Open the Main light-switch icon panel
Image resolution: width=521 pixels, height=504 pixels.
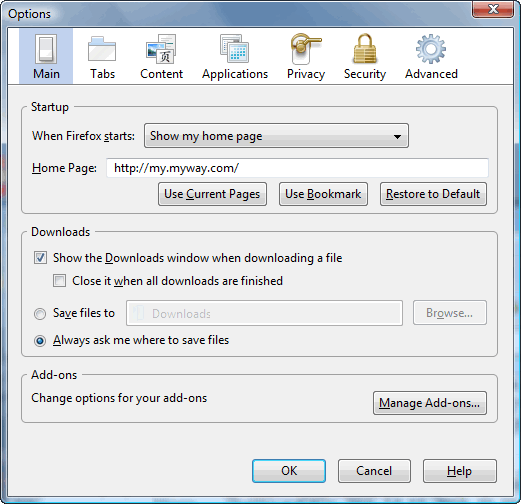(x=46, y=49)
